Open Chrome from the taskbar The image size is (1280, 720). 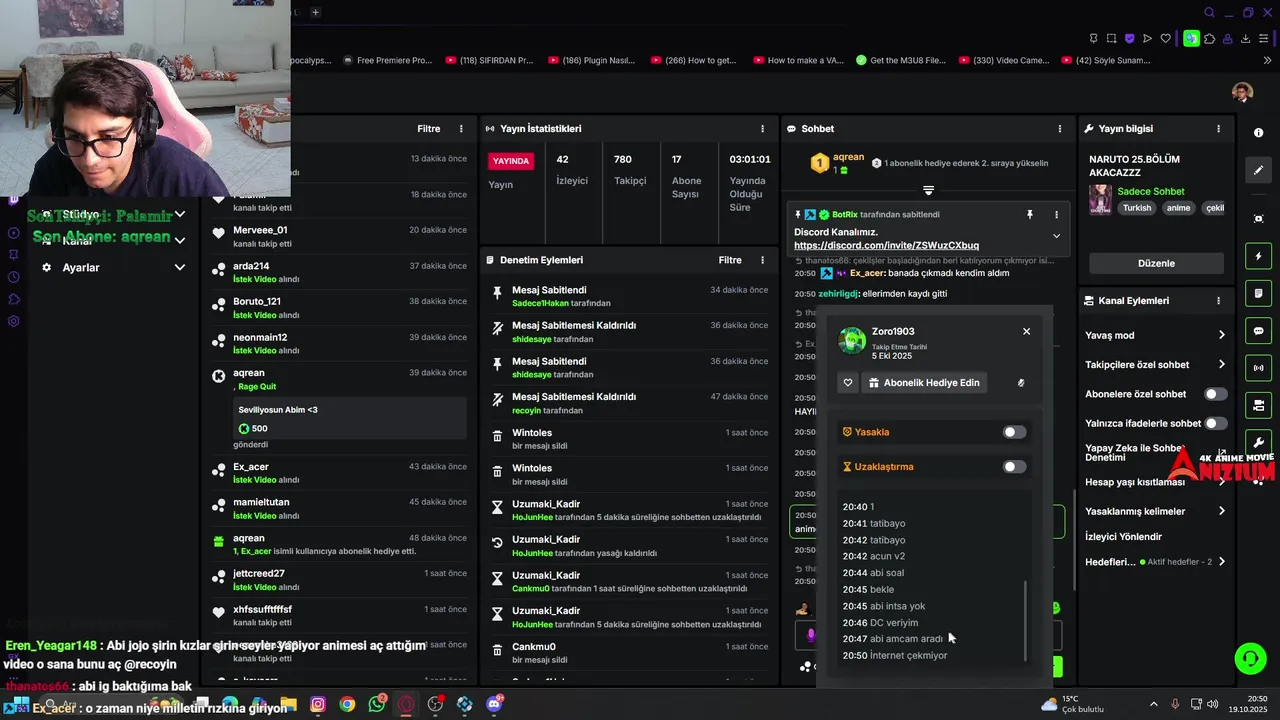[347, 704]
